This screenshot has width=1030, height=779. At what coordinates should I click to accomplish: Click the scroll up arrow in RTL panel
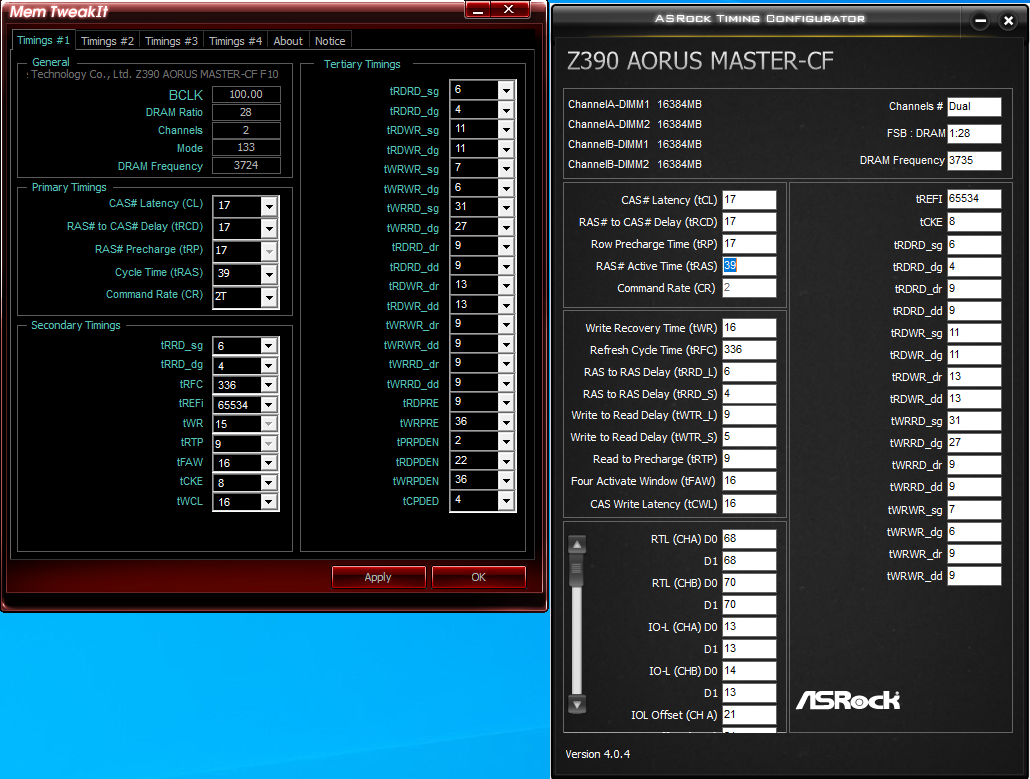pyautogui.click(x=577, y=545)
